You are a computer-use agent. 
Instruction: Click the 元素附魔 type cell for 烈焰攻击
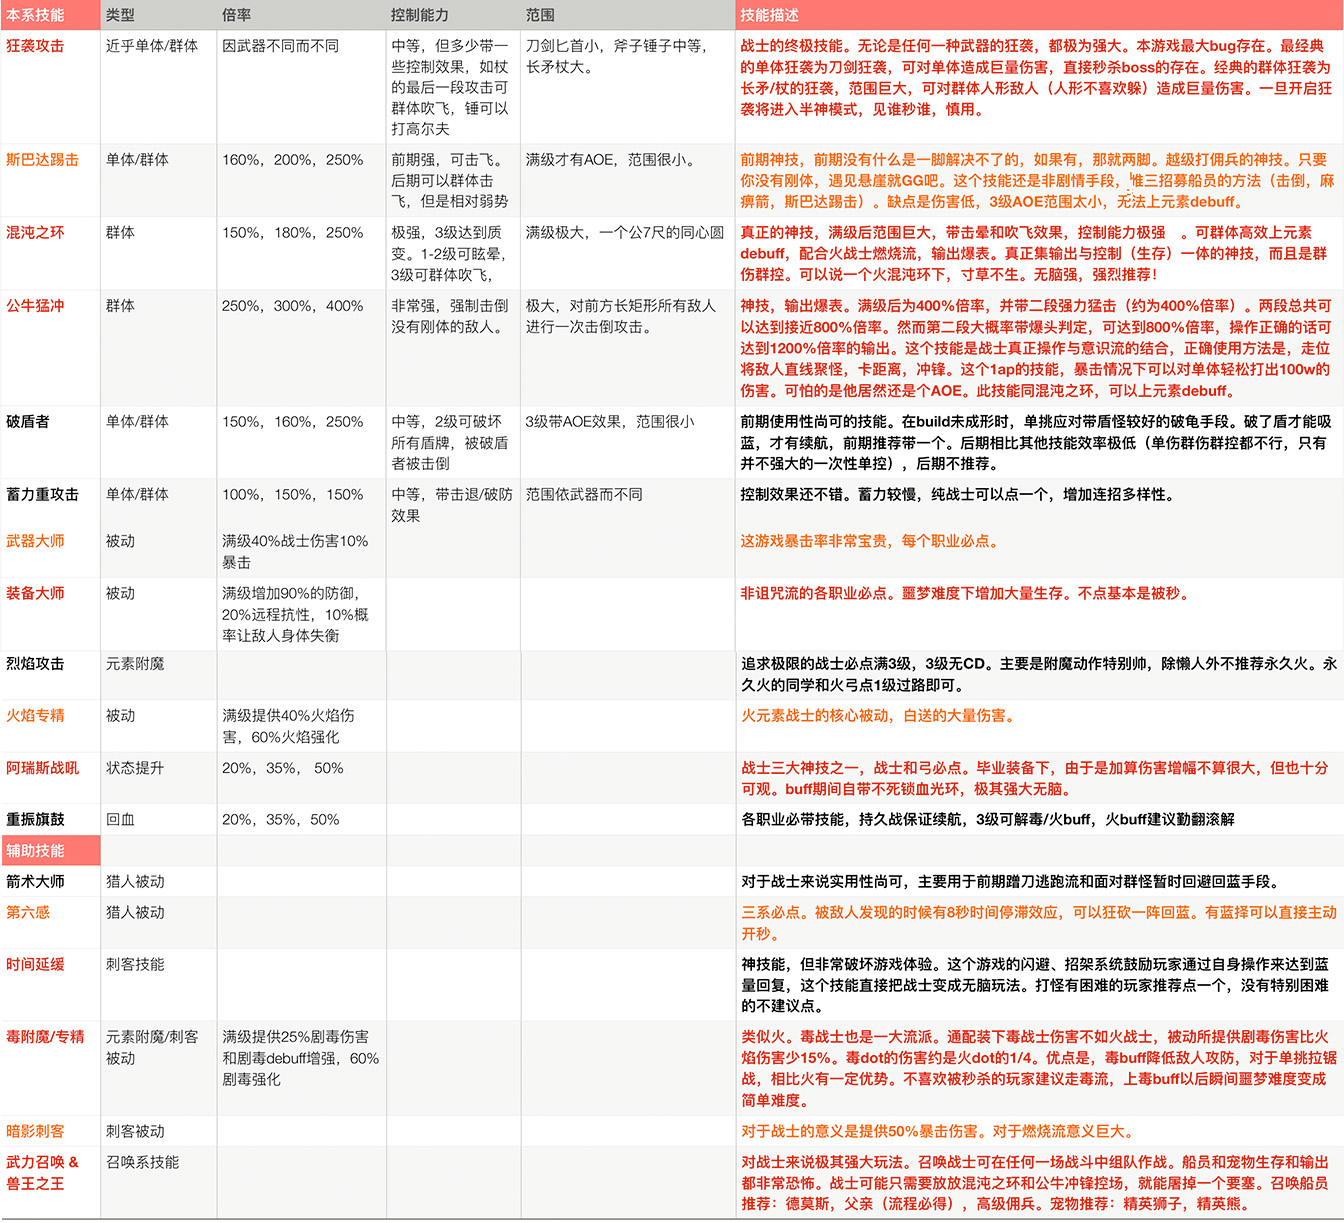click(x=158, y=674)
